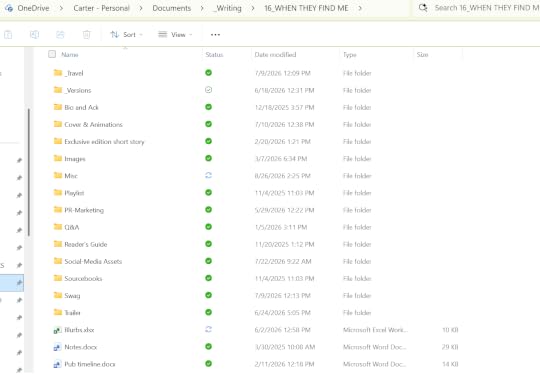Viewport: 540px width, 375px height.
Task: Click the green synced status for Notes.docx
Action: [208, 346]
